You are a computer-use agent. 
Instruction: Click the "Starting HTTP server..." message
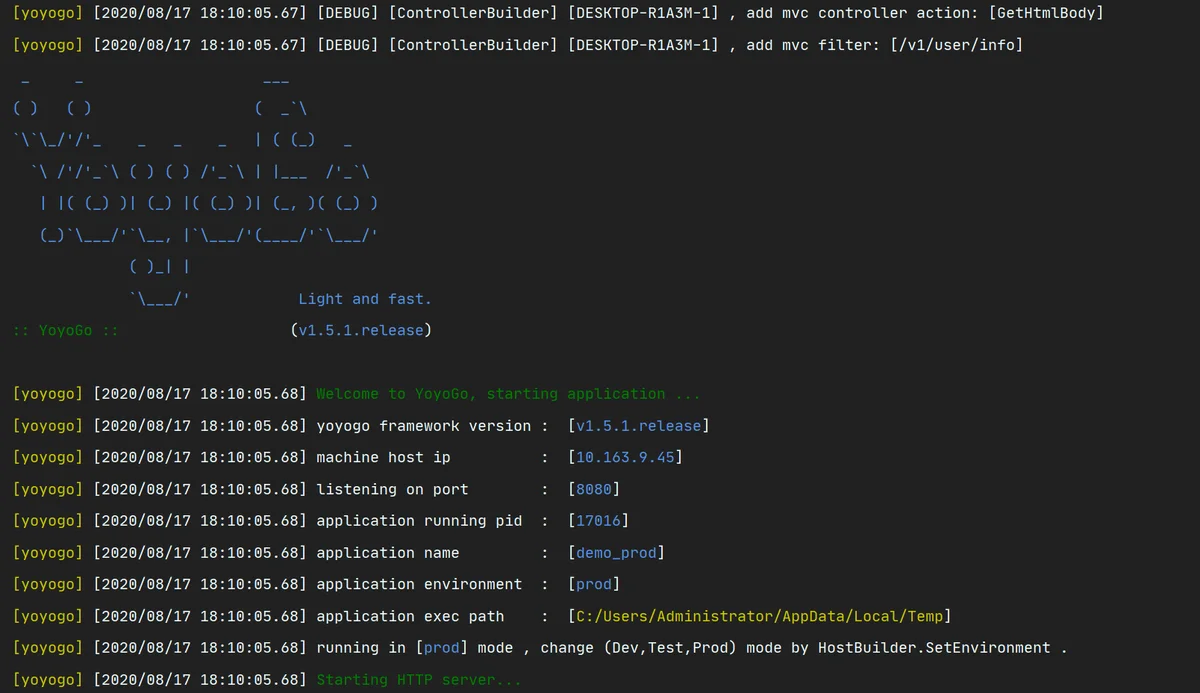click(419, 680)
